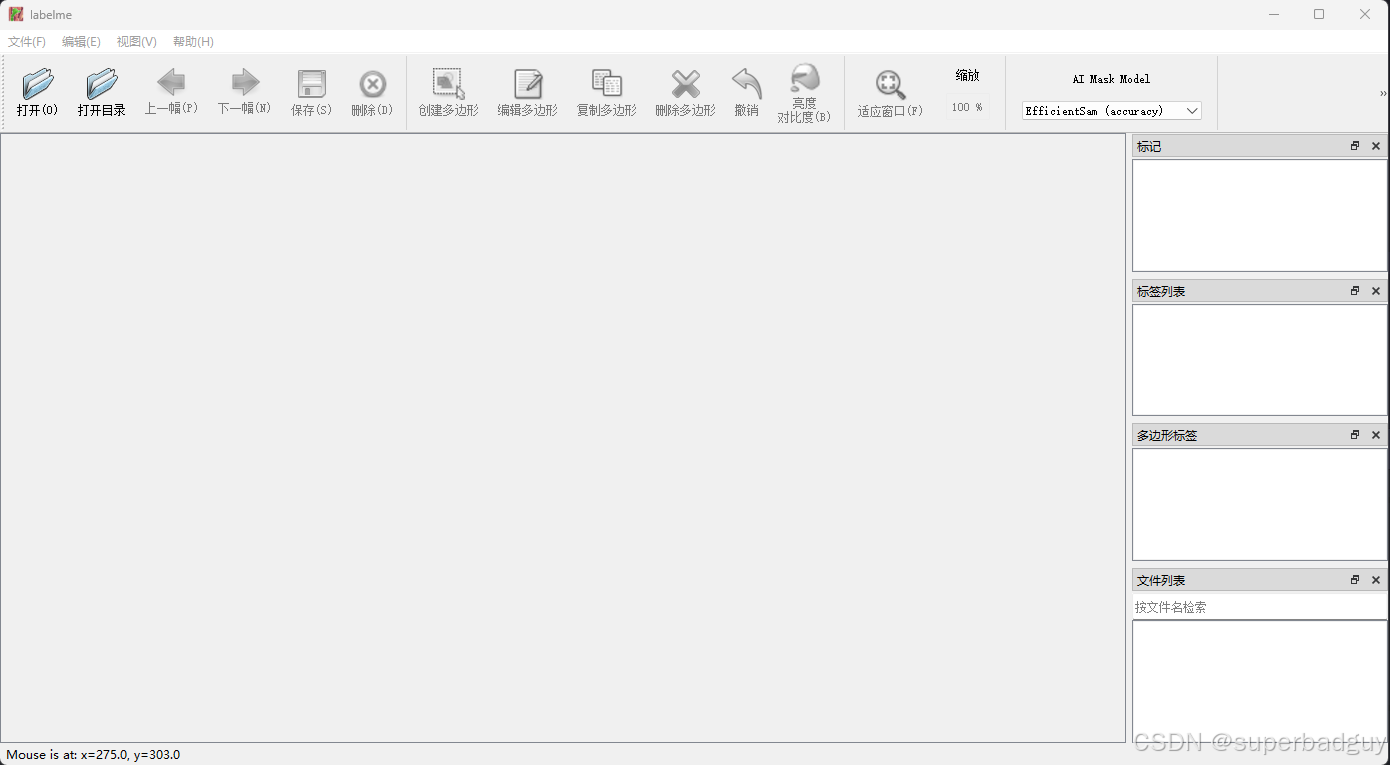This screenshot has width=1390, height=765.
Task: Click the 保存(S) save icon
Action: pyautogui.click(x=311, y=83)
